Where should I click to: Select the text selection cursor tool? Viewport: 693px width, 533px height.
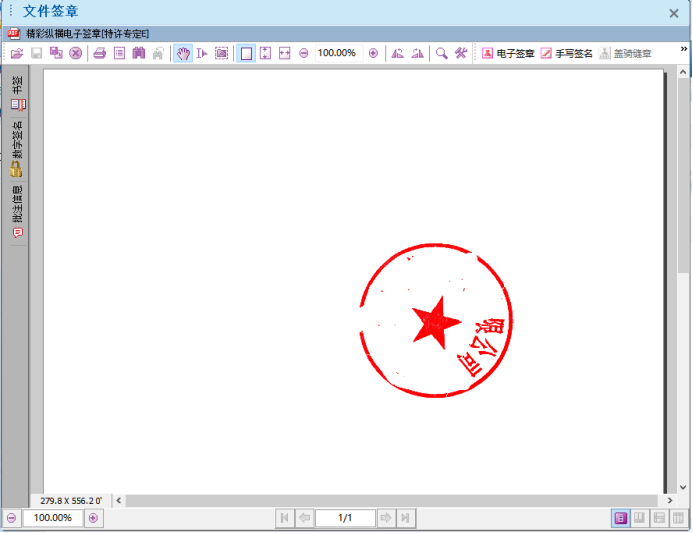pyautogui.click(x=202, y=53)
